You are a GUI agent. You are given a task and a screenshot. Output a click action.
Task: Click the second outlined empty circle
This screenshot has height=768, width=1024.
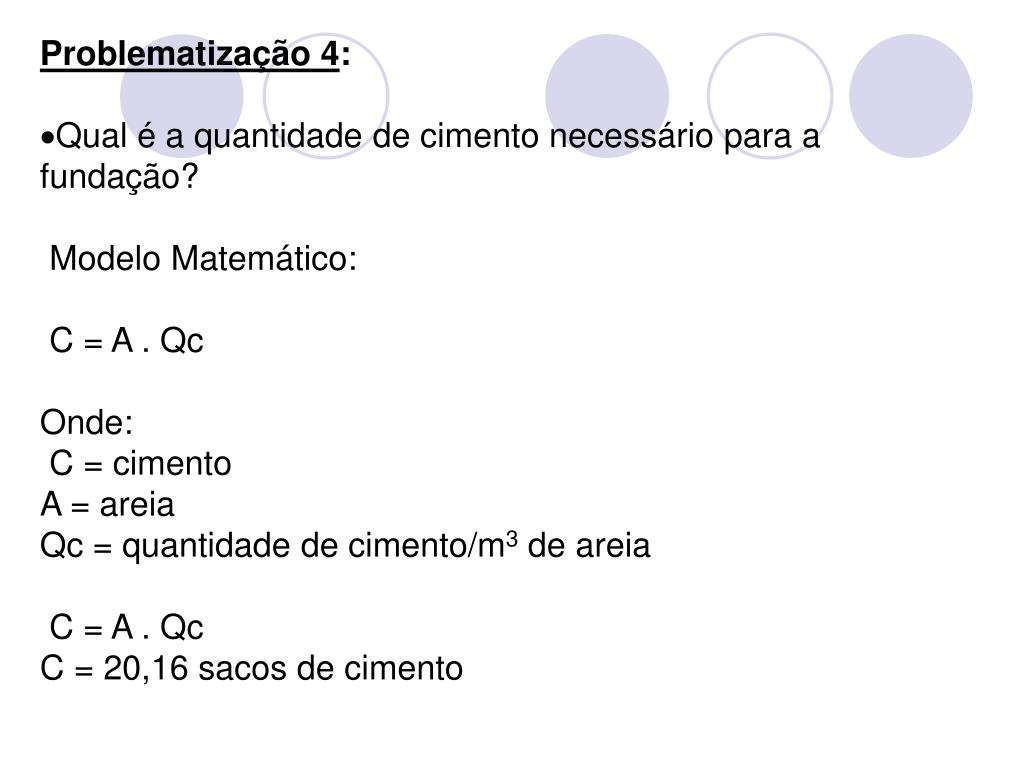click(770, 96)
